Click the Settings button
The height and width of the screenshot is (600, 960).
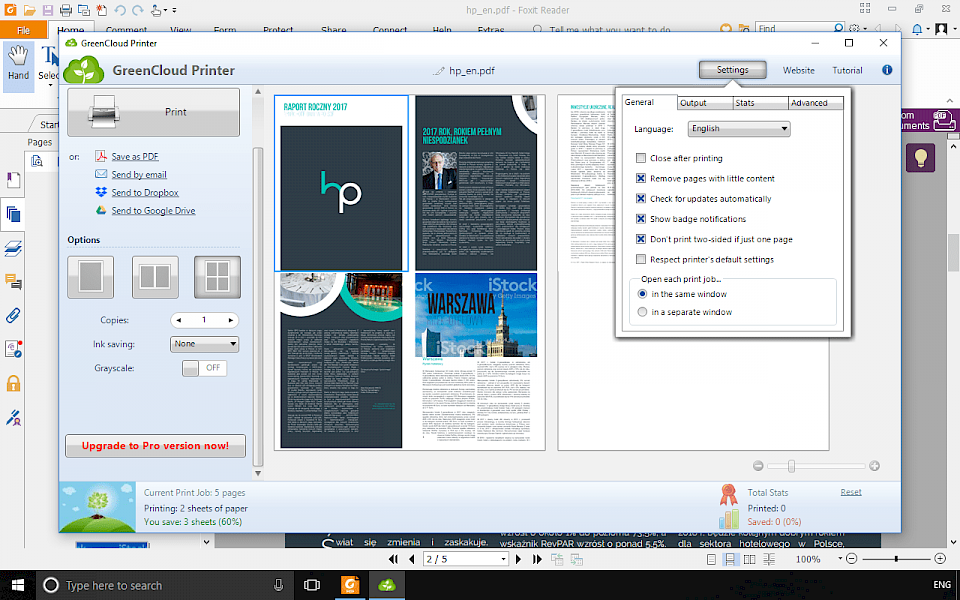(x=732, y=70)
